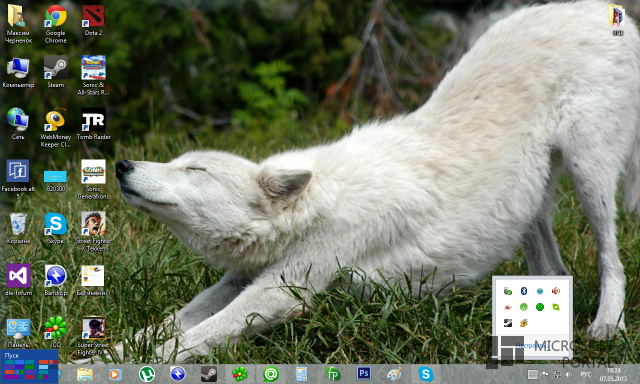640x384 pixels.
Task: Open the dle-forum Visual Studio shortcut
Action: click(18, 280)
